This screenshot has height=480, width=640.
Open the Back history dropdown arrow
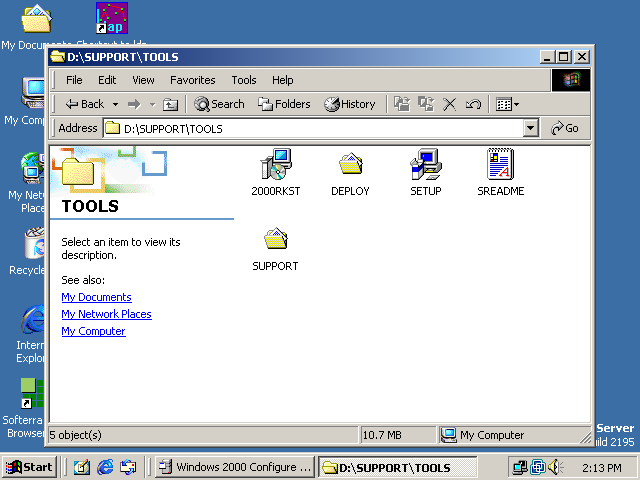click(116, 104)
